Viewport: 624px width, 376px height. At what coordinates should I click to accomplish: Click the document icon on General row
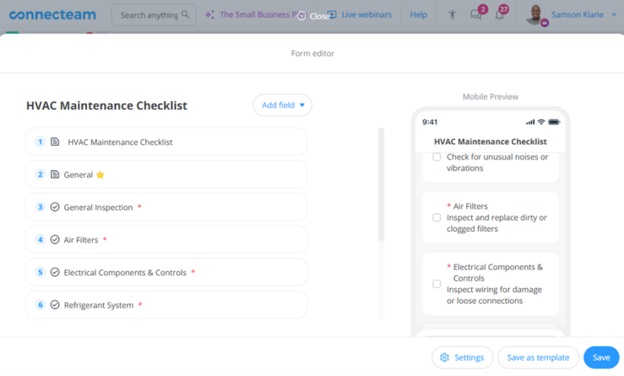(x=55, y=174)
